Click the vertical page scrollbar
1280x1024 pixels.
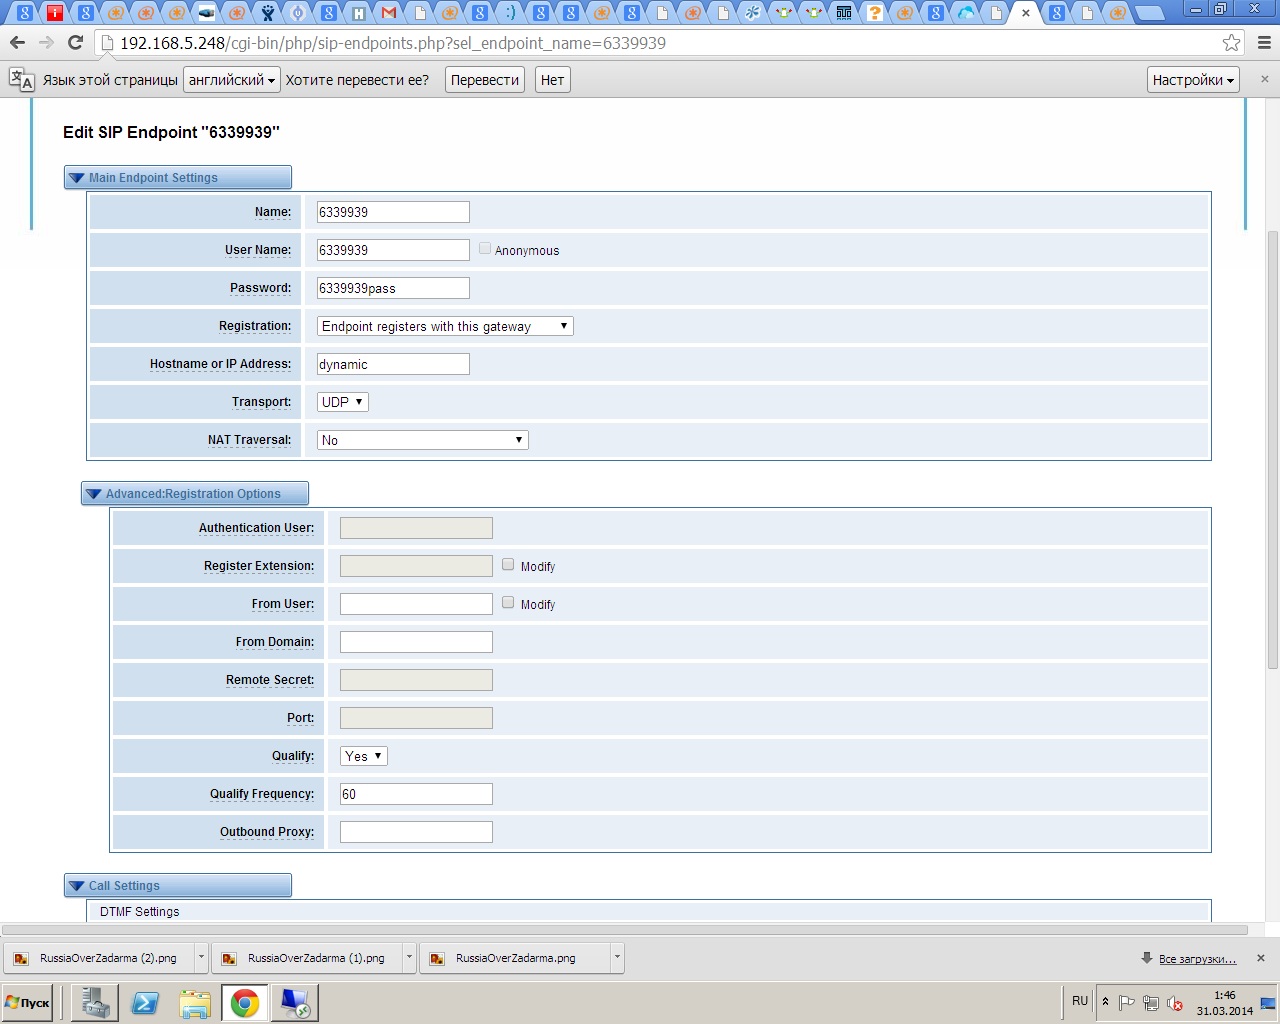tap(1272, 450)
